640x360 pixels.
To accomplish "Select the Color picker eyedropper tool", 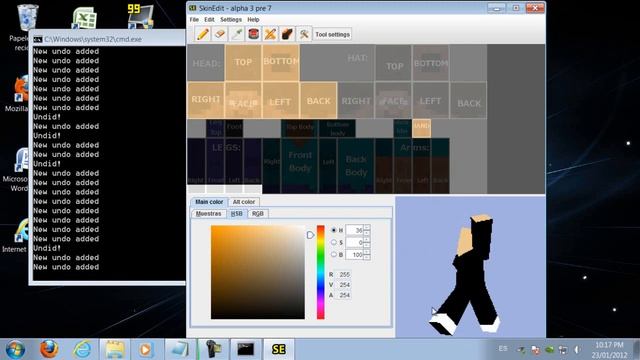I will (236, 34).
